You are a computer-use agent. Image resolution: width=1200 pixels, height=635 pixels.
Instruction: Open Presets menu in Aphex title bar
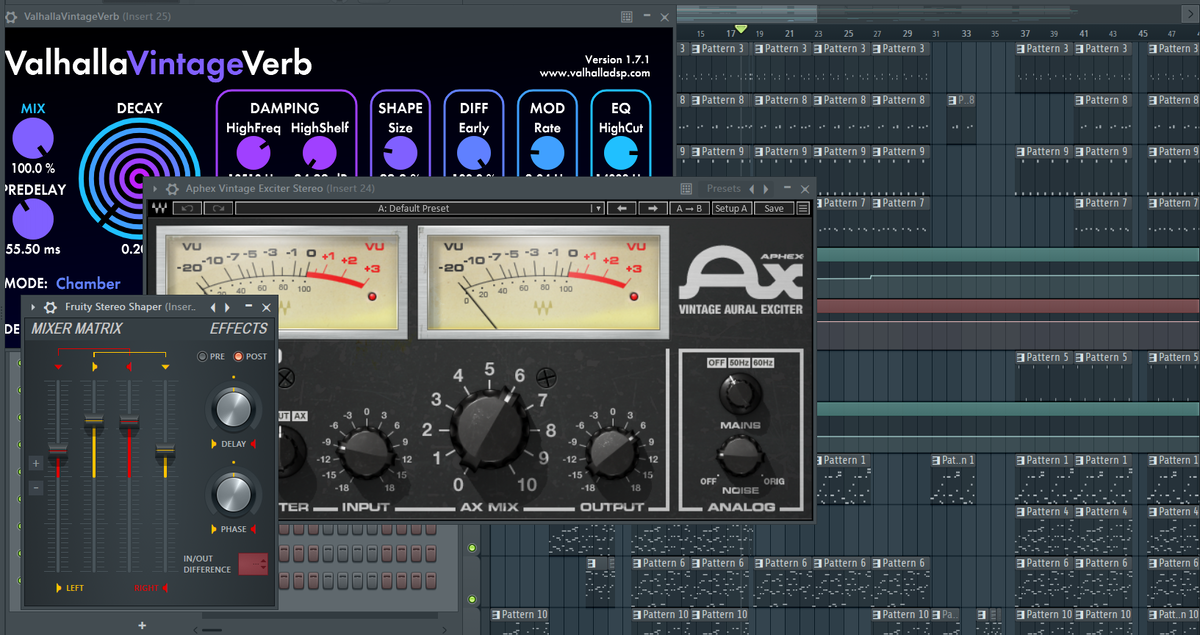pyautogui.click(x=724, y=188)
